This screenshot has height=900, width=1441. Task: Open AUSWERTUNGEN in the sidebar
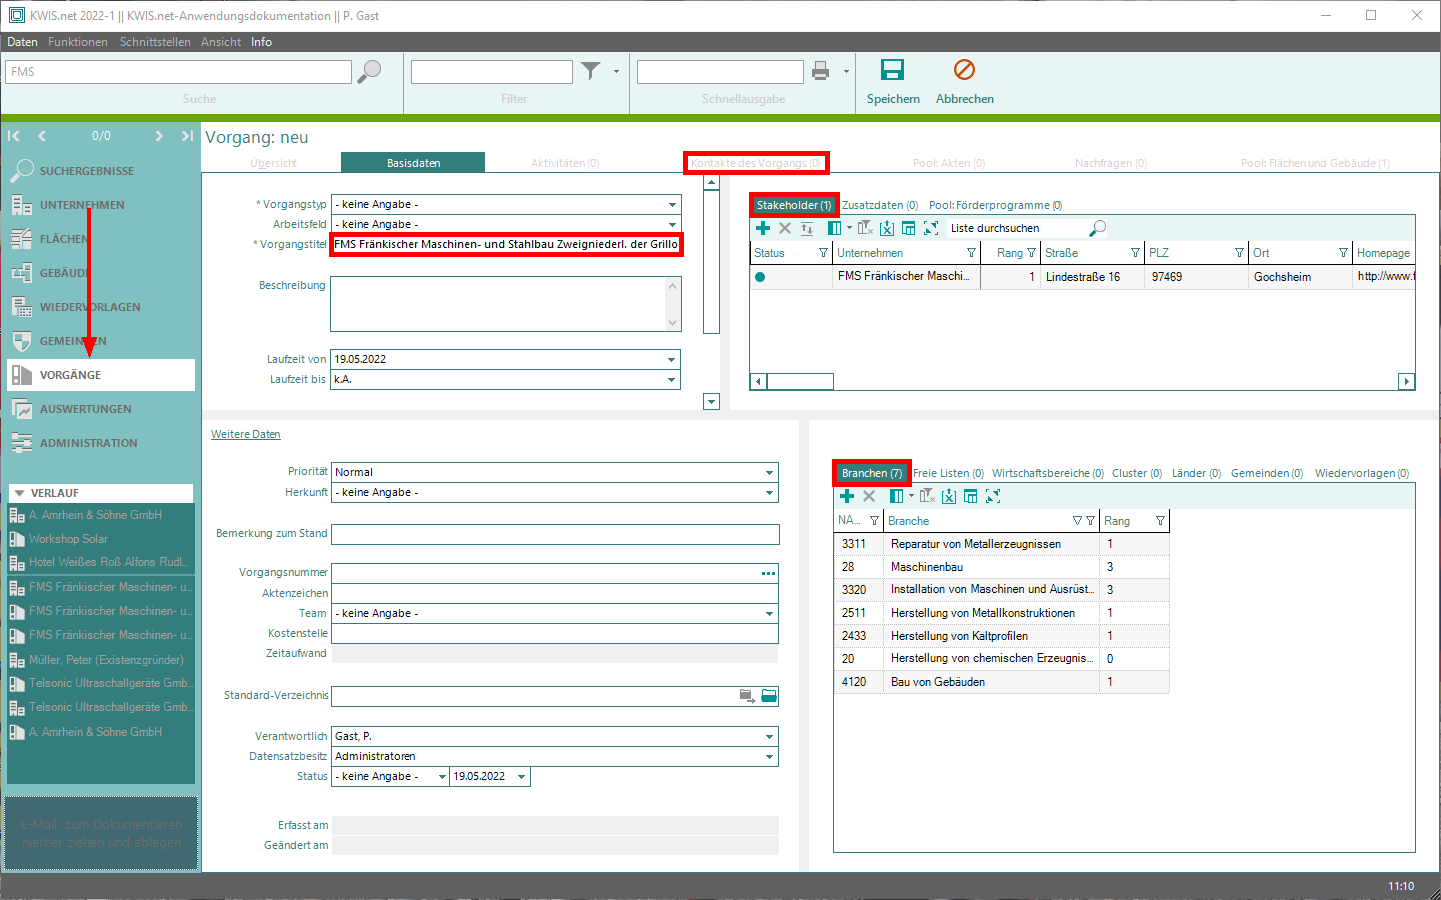point(101,409)
